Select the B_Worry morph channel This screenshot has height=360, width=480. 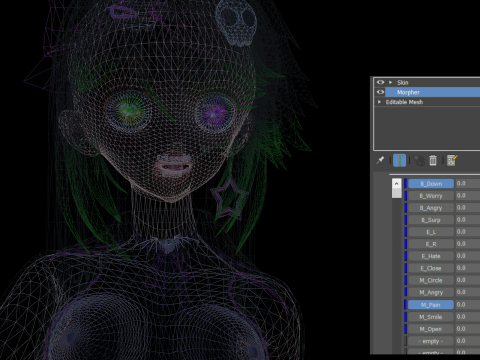pos(431,196)
